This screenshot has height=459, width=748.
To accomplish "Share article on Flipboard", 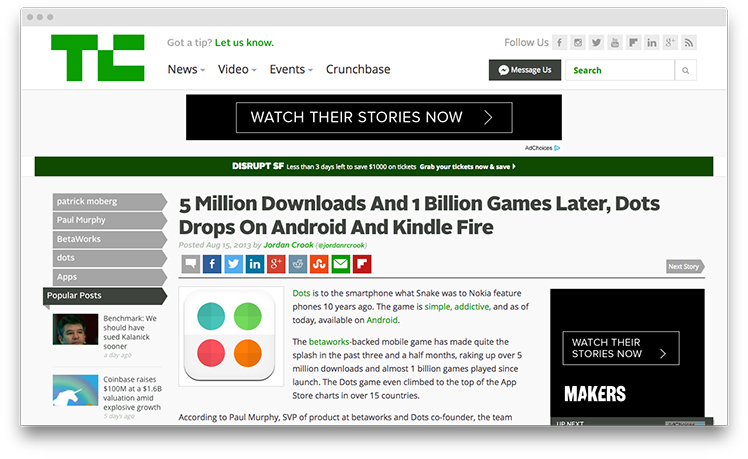I will (362, 264).
